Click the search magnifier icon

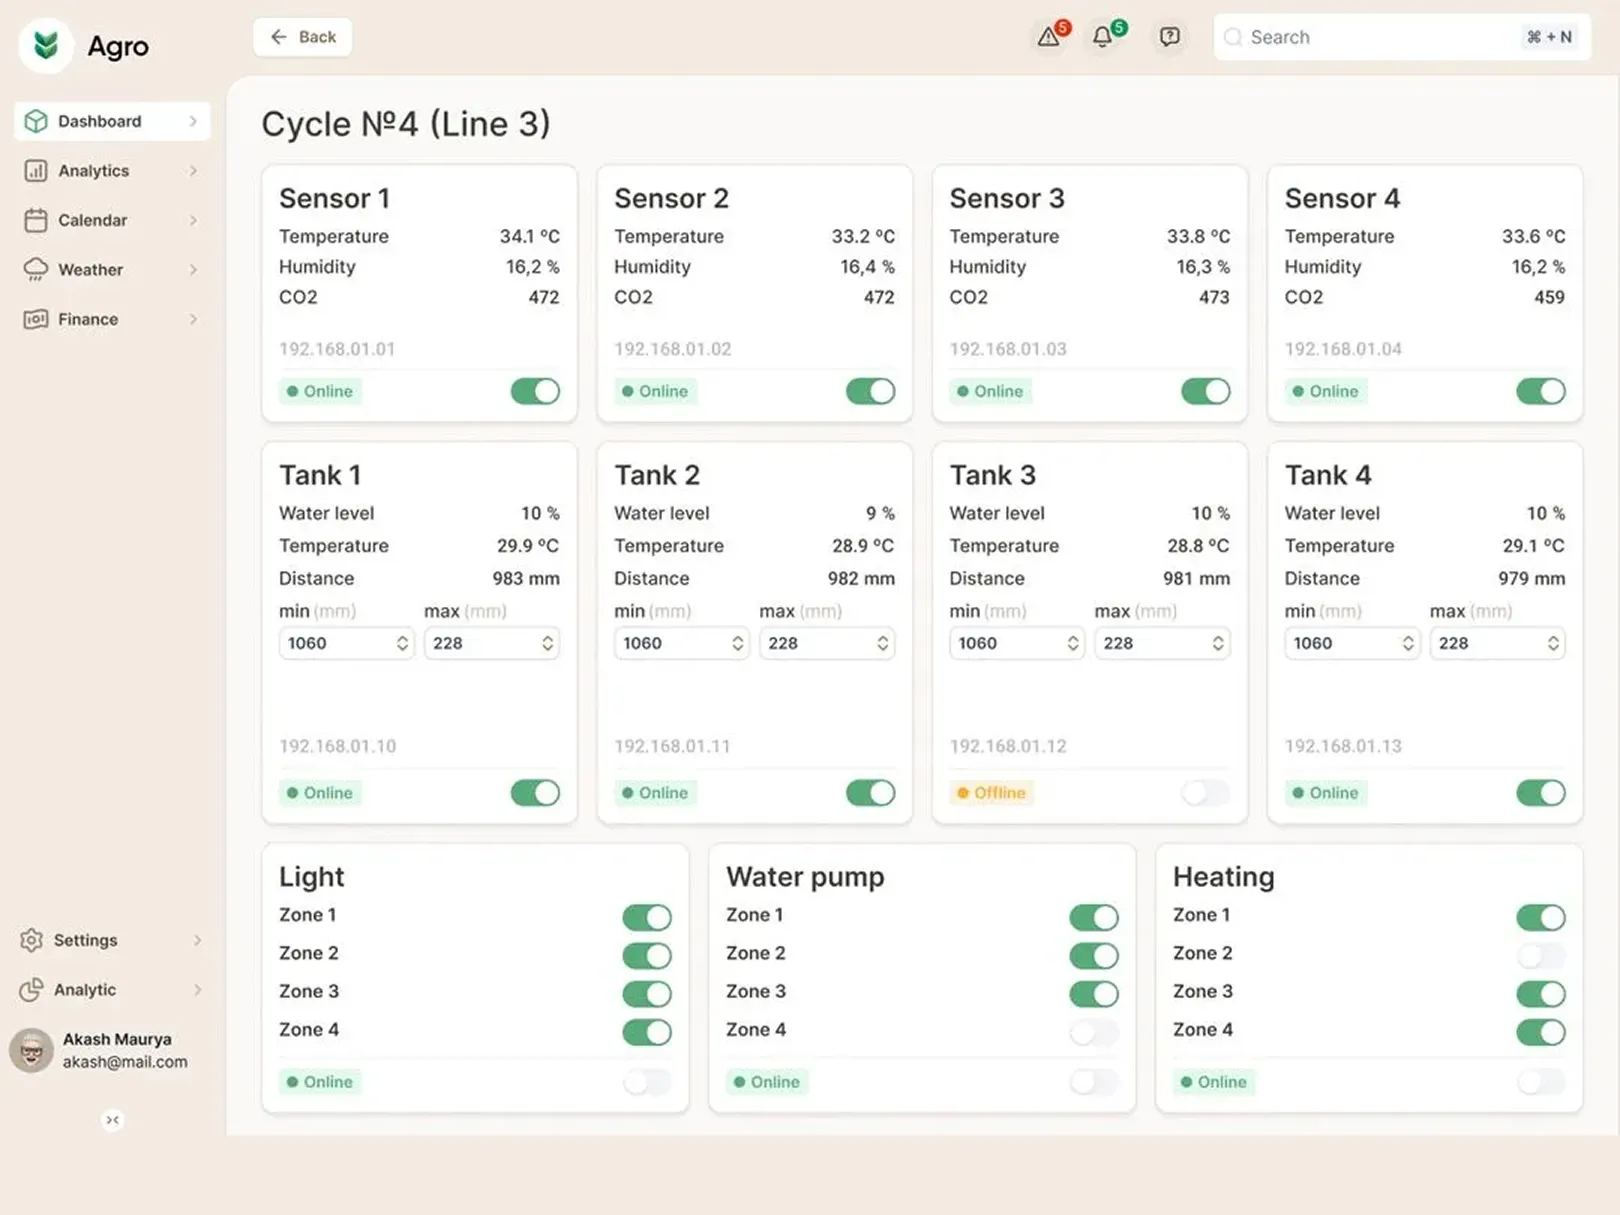coord(1234,37)
